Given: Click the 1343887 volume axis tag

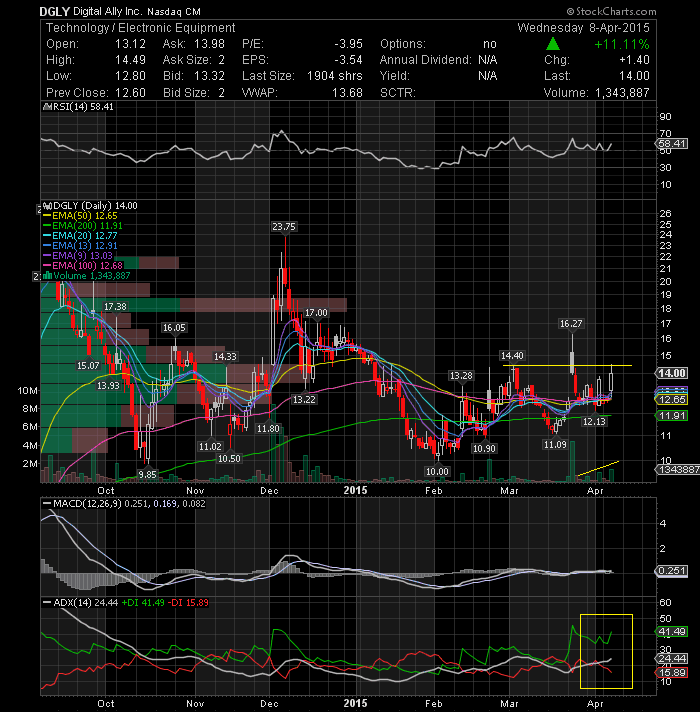Looking at the screenshot, I should [x=677, y=470].
